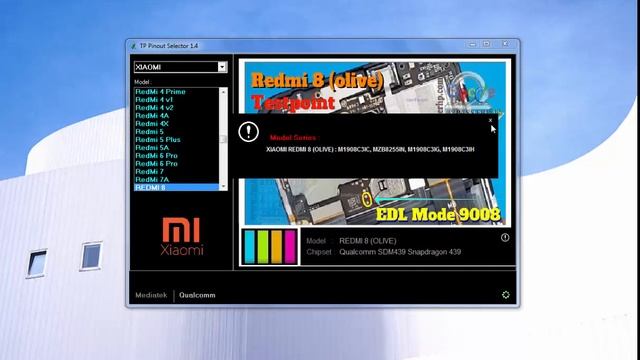640x360 pixels.
Task: Select Redmi 4X in model list
Action: 152,124
